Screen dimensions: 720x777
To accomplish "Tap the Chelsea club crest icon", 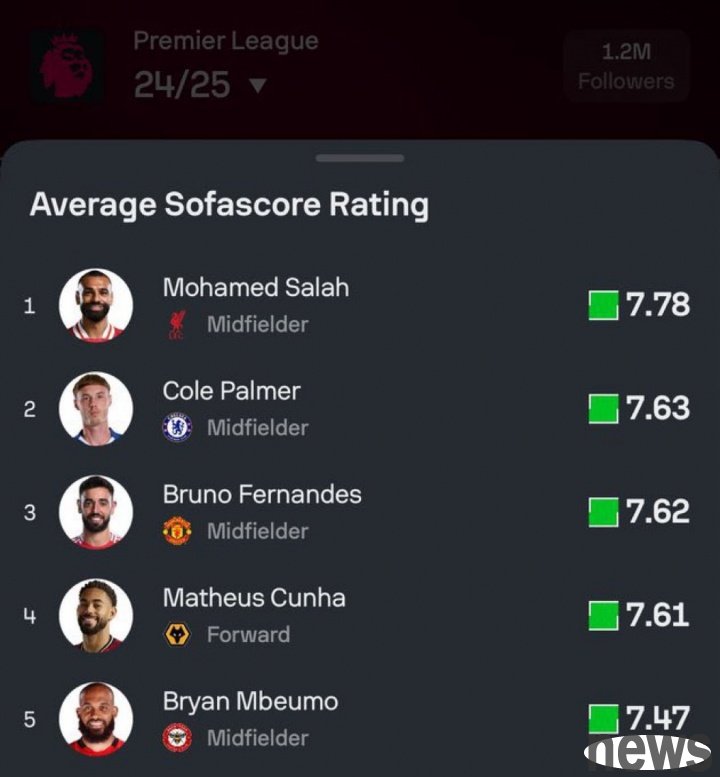I will pyautogui.click(x=177, y=427).
